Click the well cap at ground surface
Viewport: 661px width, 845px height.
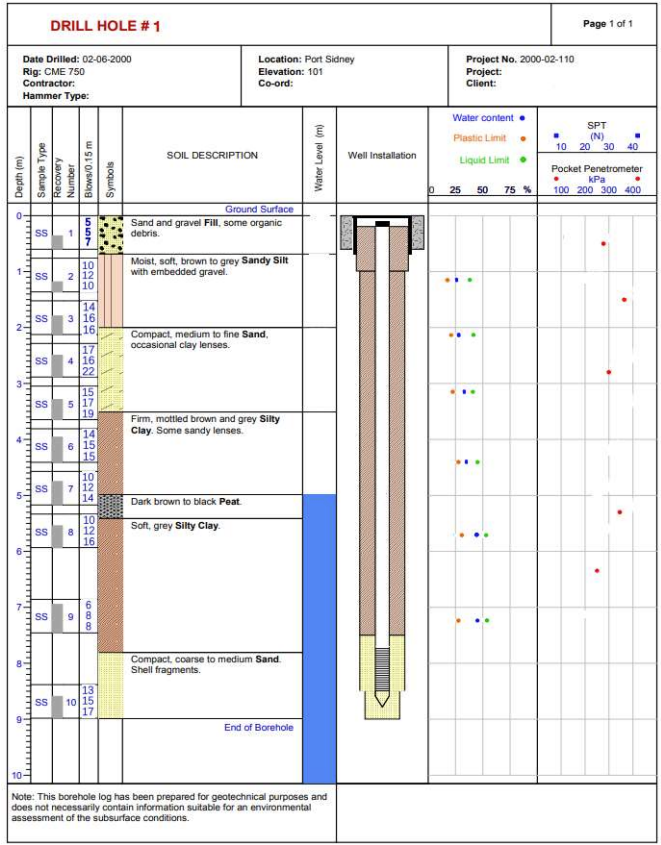(x=382, y=223)
